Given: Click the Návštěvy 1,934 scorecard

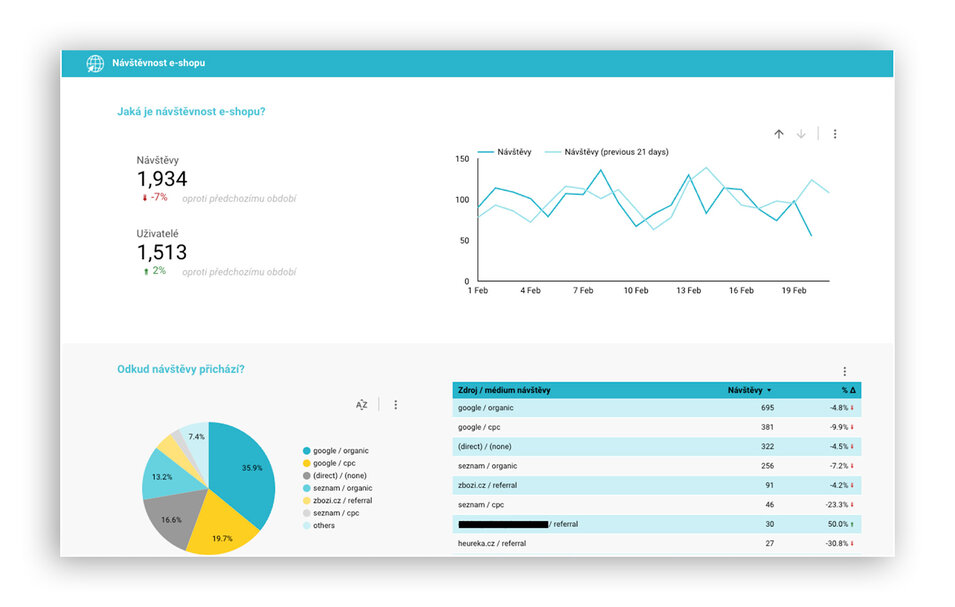Looking at the screenshot, I should tap(162, 179).
